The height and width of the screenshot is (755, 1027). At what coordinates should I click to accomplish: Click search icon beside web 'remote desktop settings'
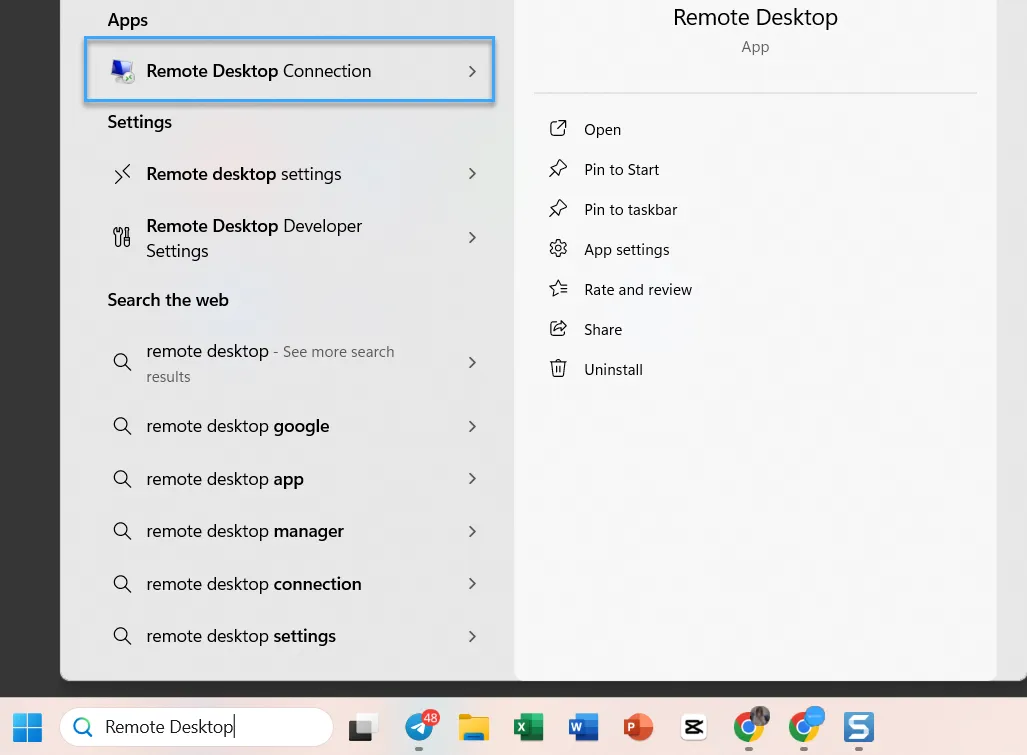coord(122,635)
